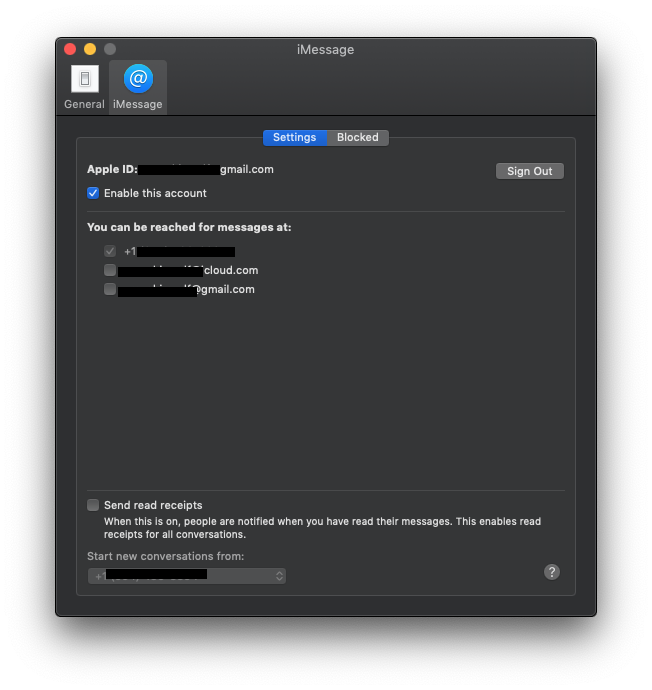
Task: Click the Apple ID gmail.com address text
Action: [x=206, y=169]
